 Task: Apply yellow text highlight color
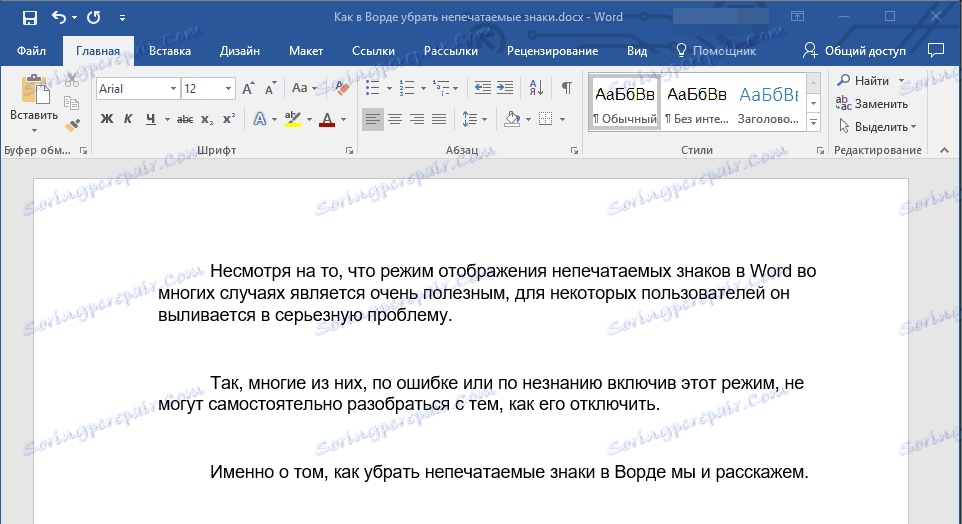tap(293, 119)
